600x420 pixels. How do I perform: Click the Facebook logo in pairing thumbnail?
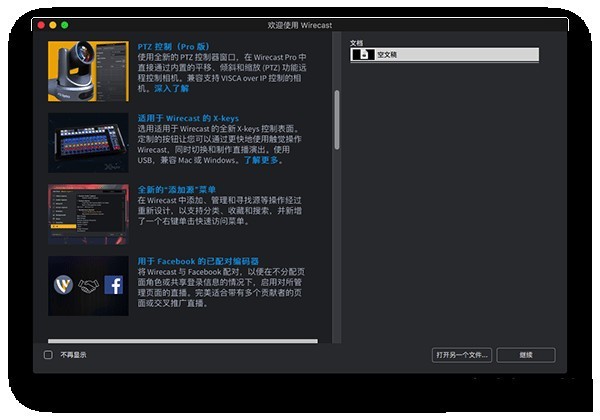coord(114,285)
